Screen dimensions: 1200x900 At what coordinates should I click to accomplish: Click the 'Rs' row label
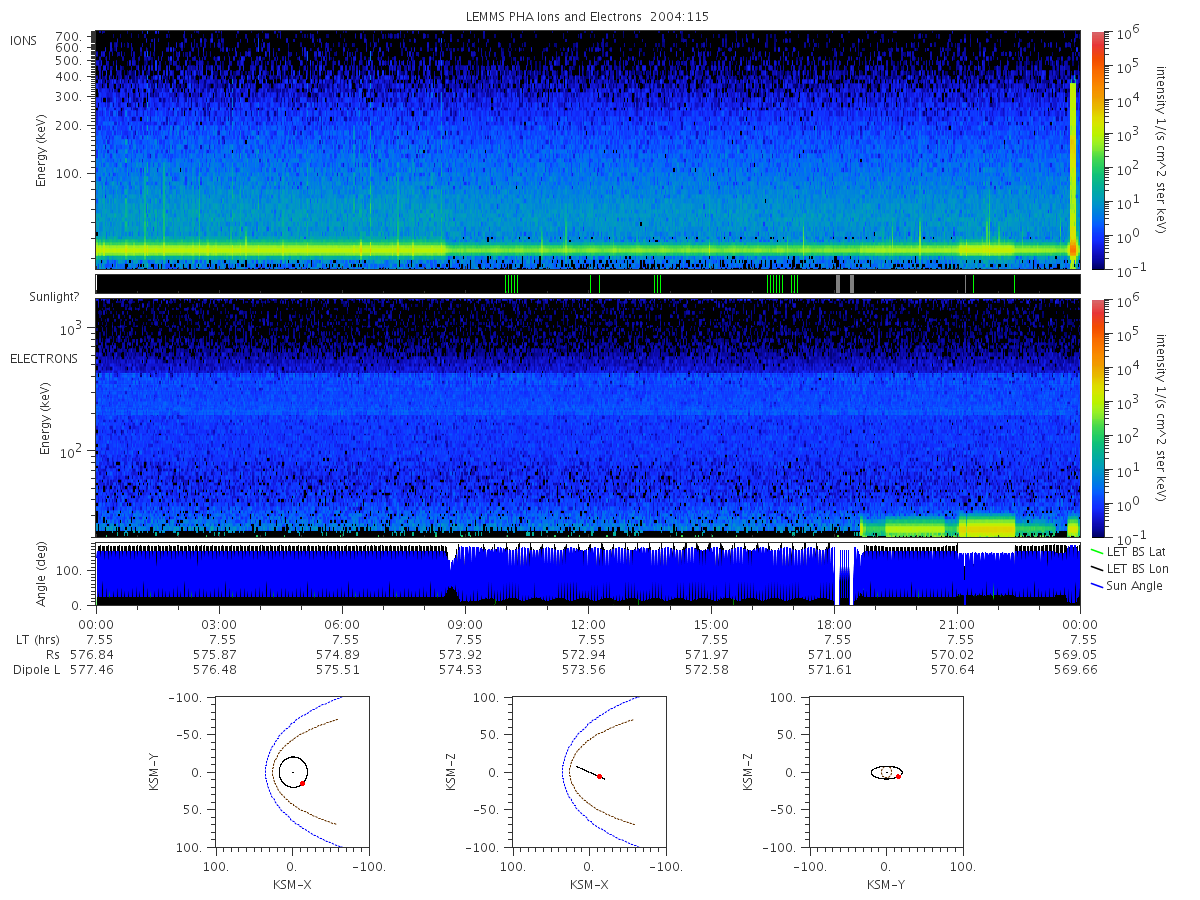pos(52,655)
